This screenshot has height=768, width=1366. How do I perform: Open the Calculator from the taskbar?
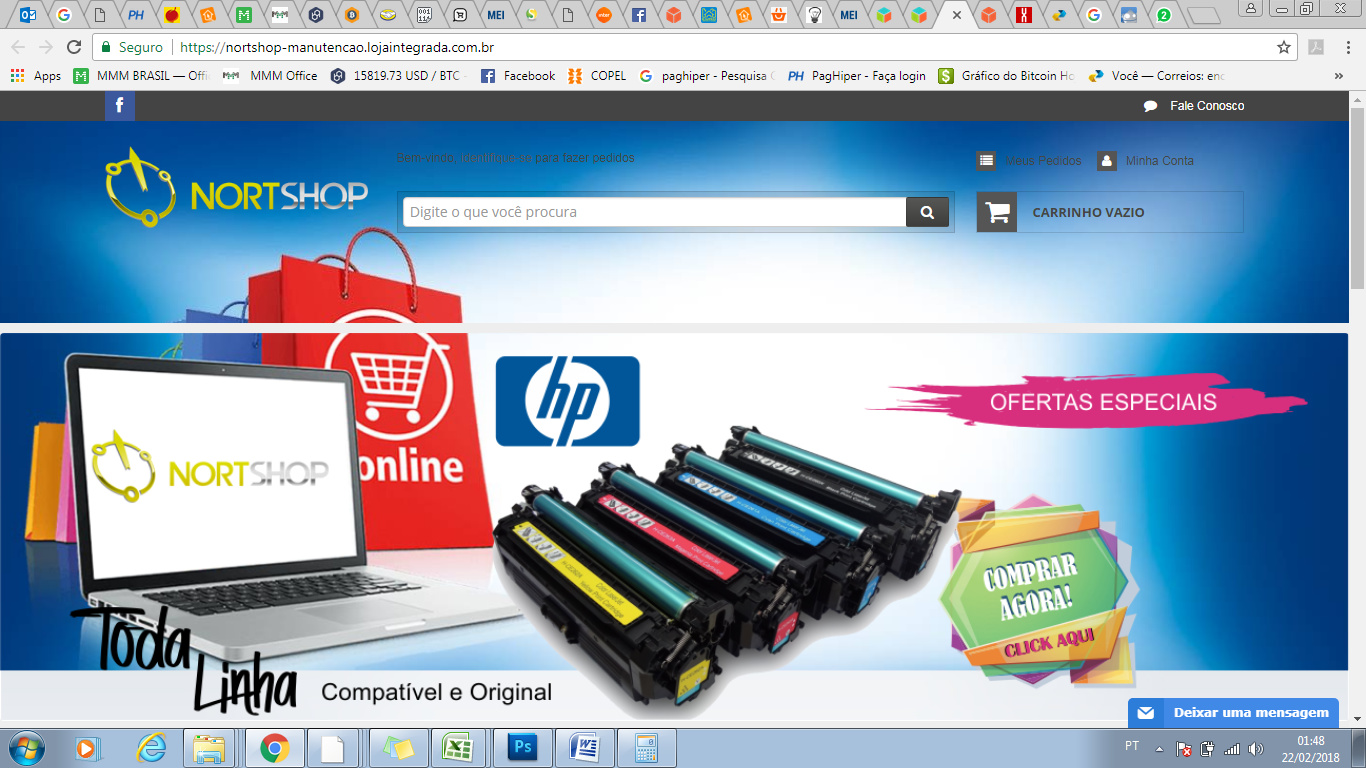click(647, 747)
